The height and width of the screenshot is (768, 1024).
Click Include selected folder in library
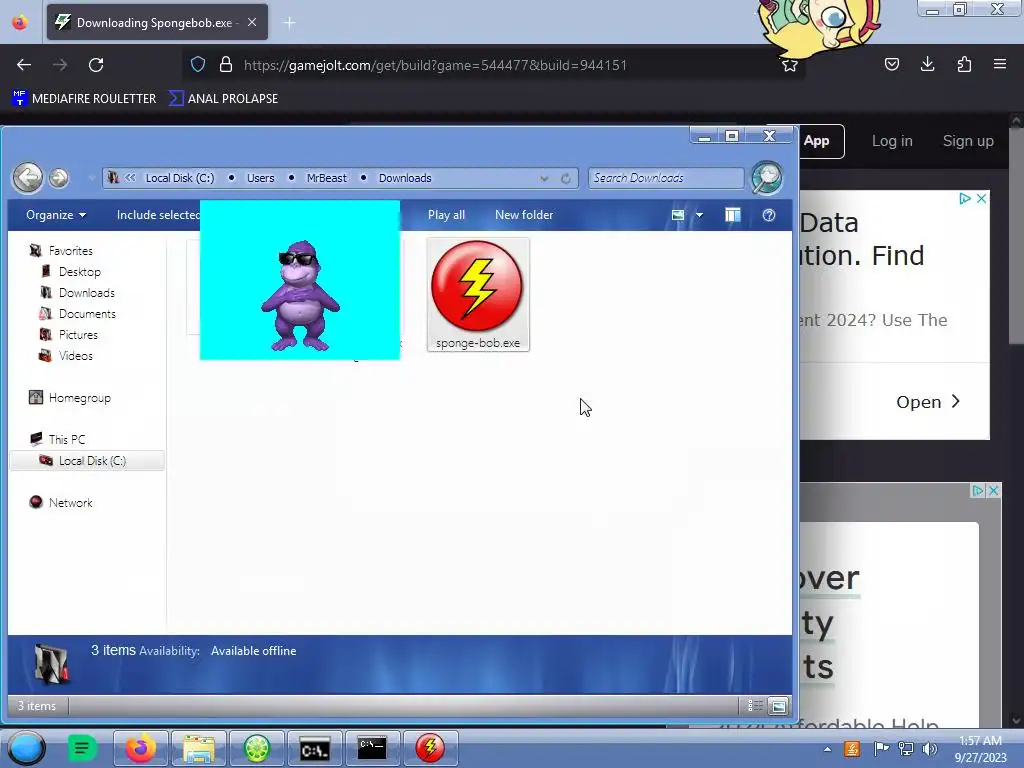[x=158, y=215]
